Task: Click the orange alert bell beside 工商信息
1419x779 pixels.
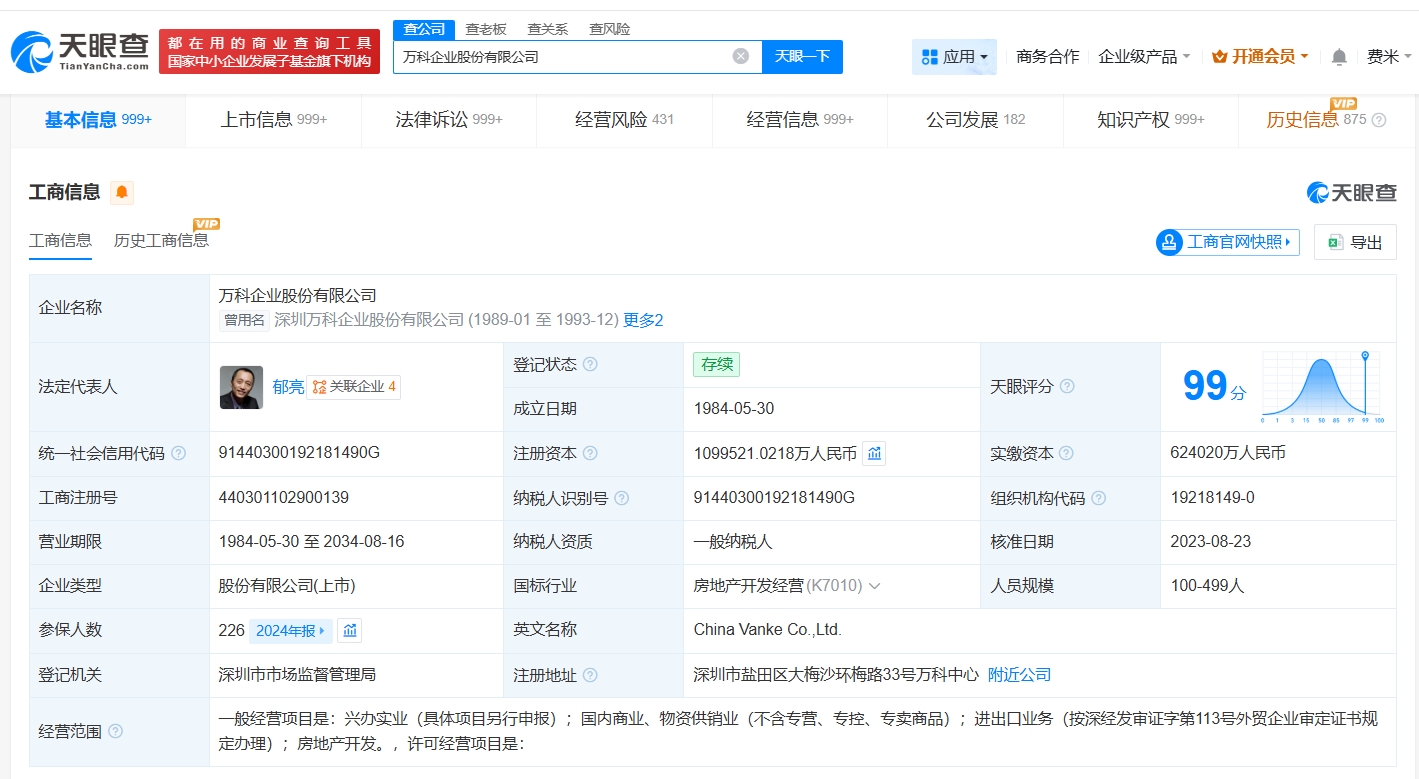Action: pyautogui.click(x=122, y=192)
